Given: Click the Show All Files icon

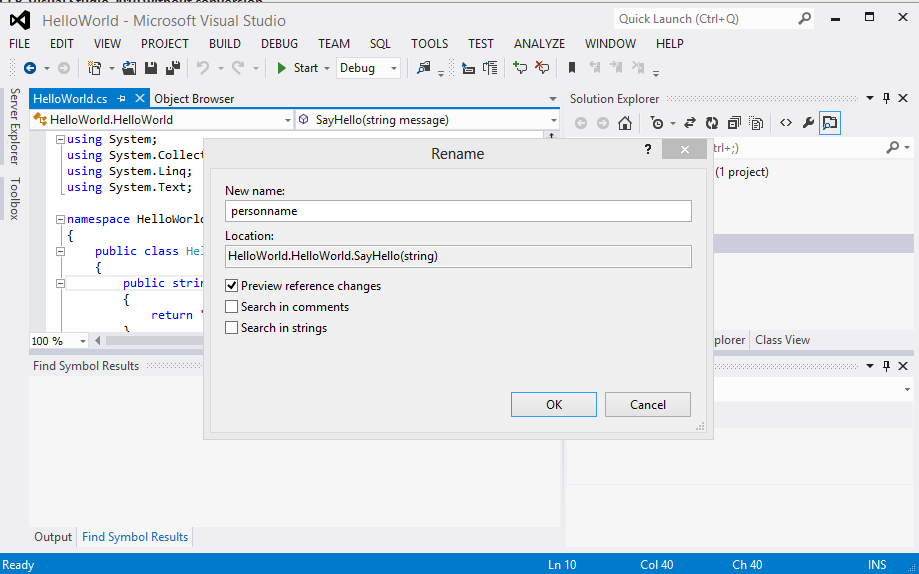Looking at the screenshot, I should coord(756,123).
